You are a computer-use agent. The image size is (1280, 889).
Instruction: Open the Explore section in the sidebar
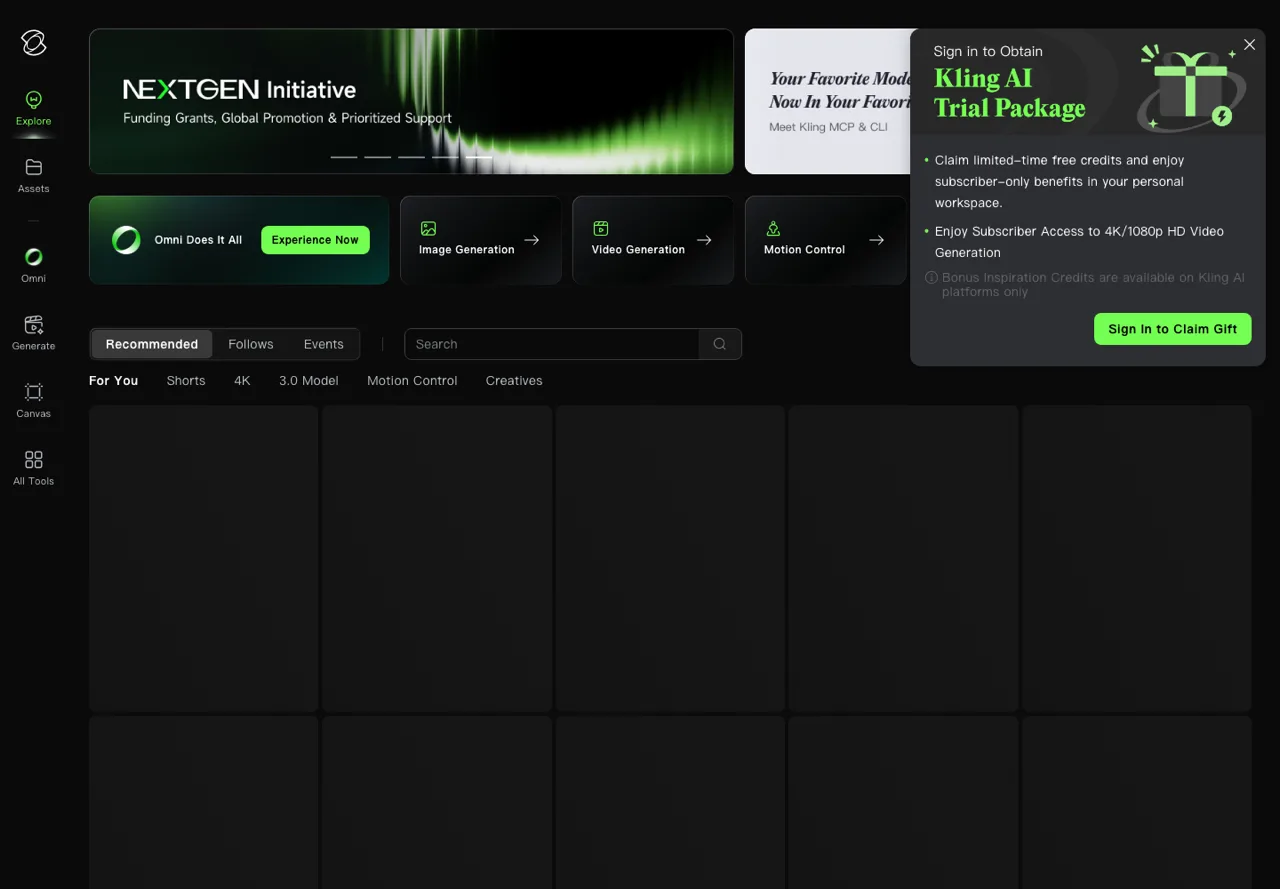point(33,108)
